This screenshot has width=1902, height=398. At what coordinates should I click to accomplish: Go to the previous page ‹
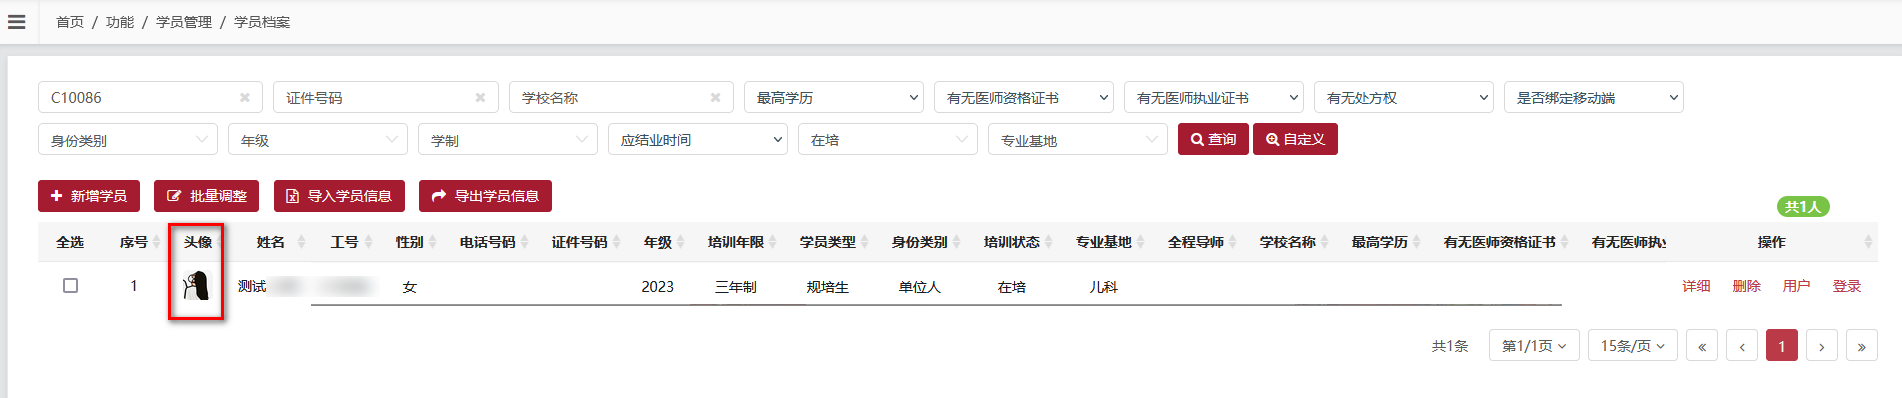coord(1742,346)
